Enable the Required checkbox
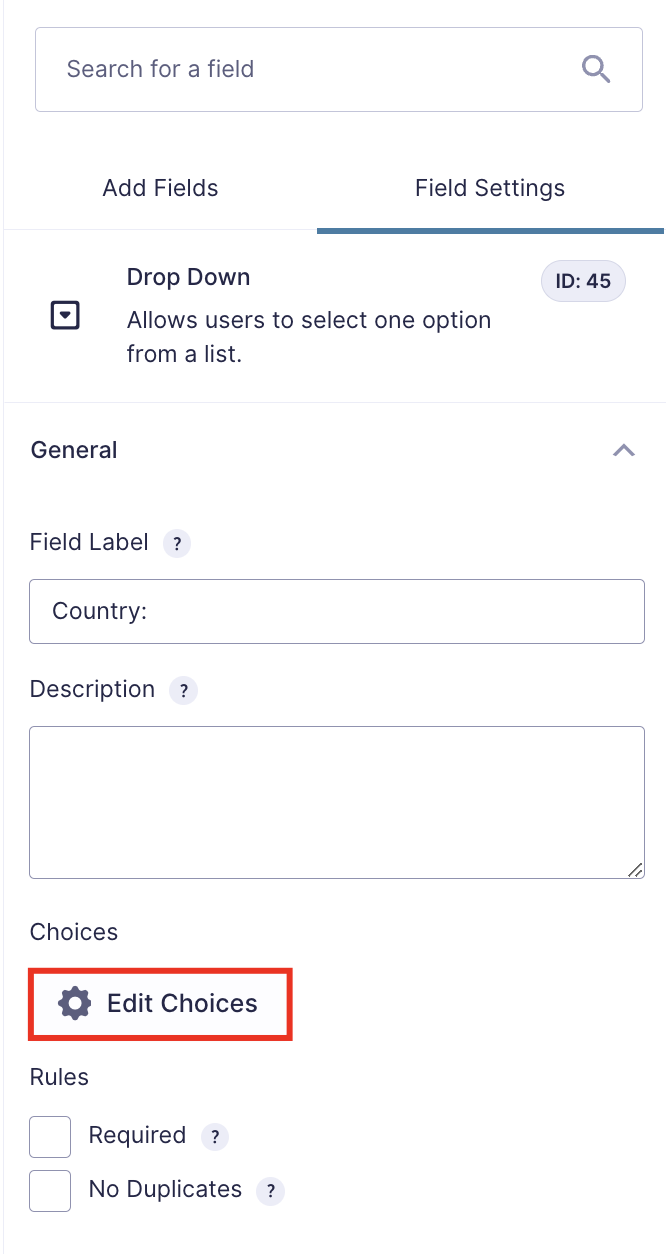Image resolution: width=666 pixels, height=1254 pixels. [x=50, y=1137]
